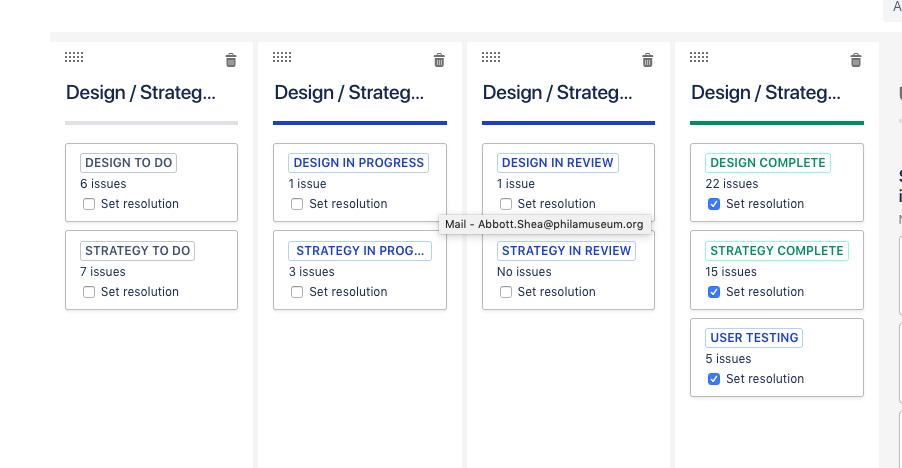
Task: Click drag handle of Design To Do column
Action: tap(74, 57)
